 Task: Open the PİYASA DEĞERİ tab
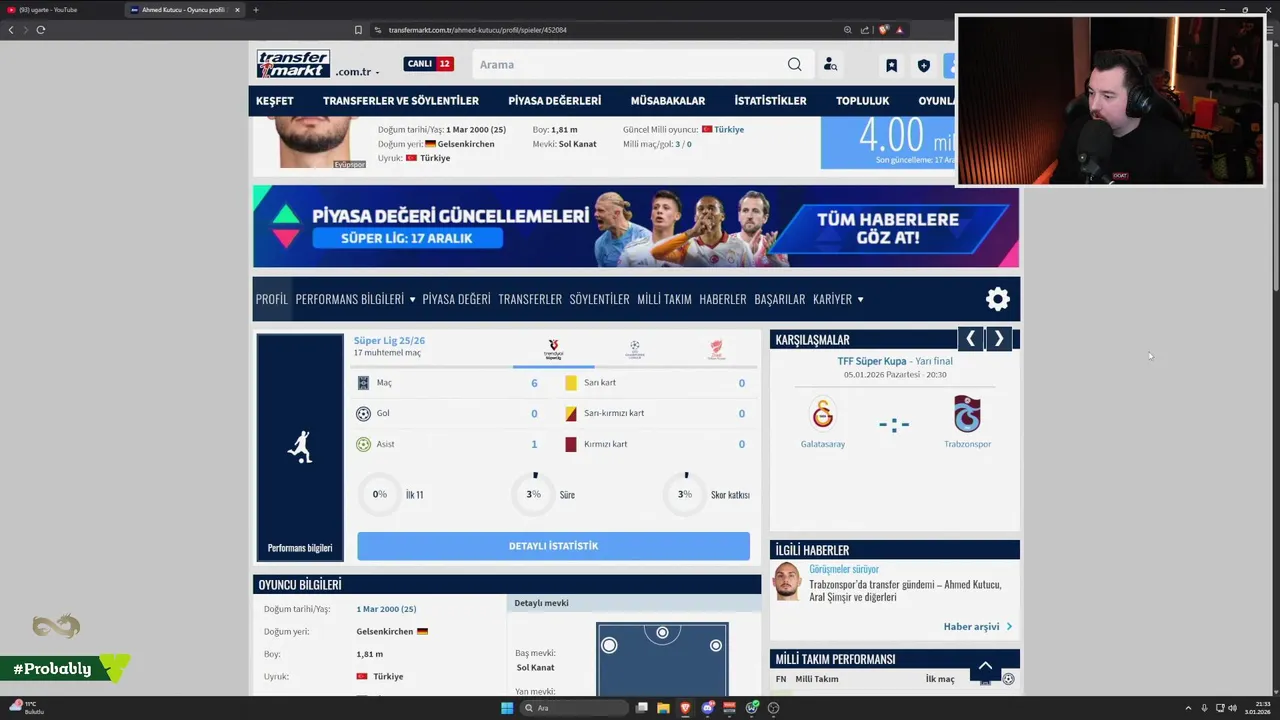coord(457,299)
